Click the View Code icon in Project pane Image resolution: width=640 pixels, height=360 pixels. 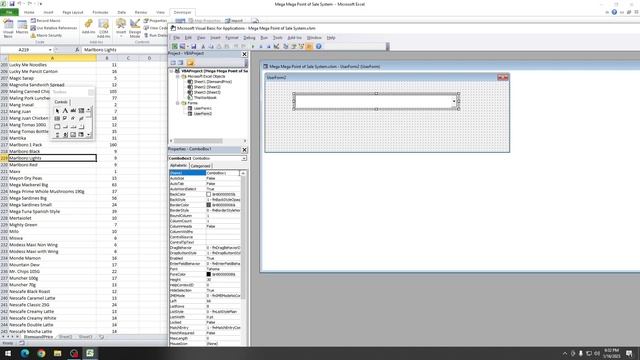coord(173,63)
